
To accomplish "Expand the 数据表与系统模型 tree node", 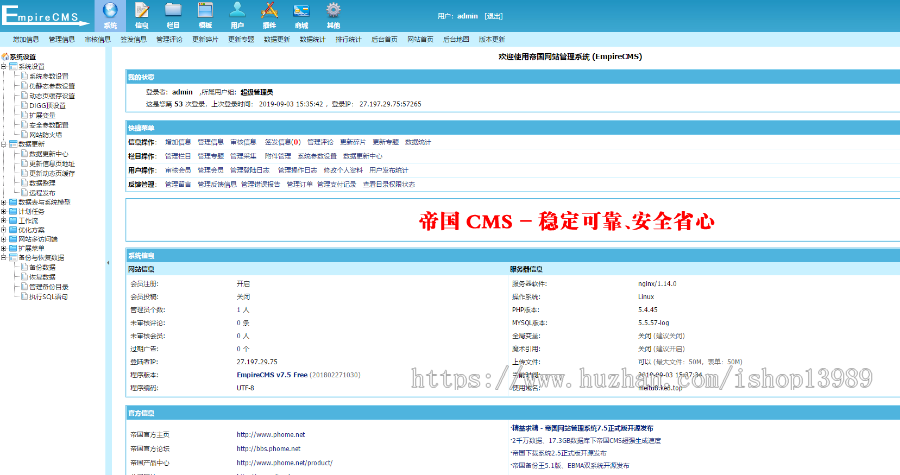I will pos(4,202).
